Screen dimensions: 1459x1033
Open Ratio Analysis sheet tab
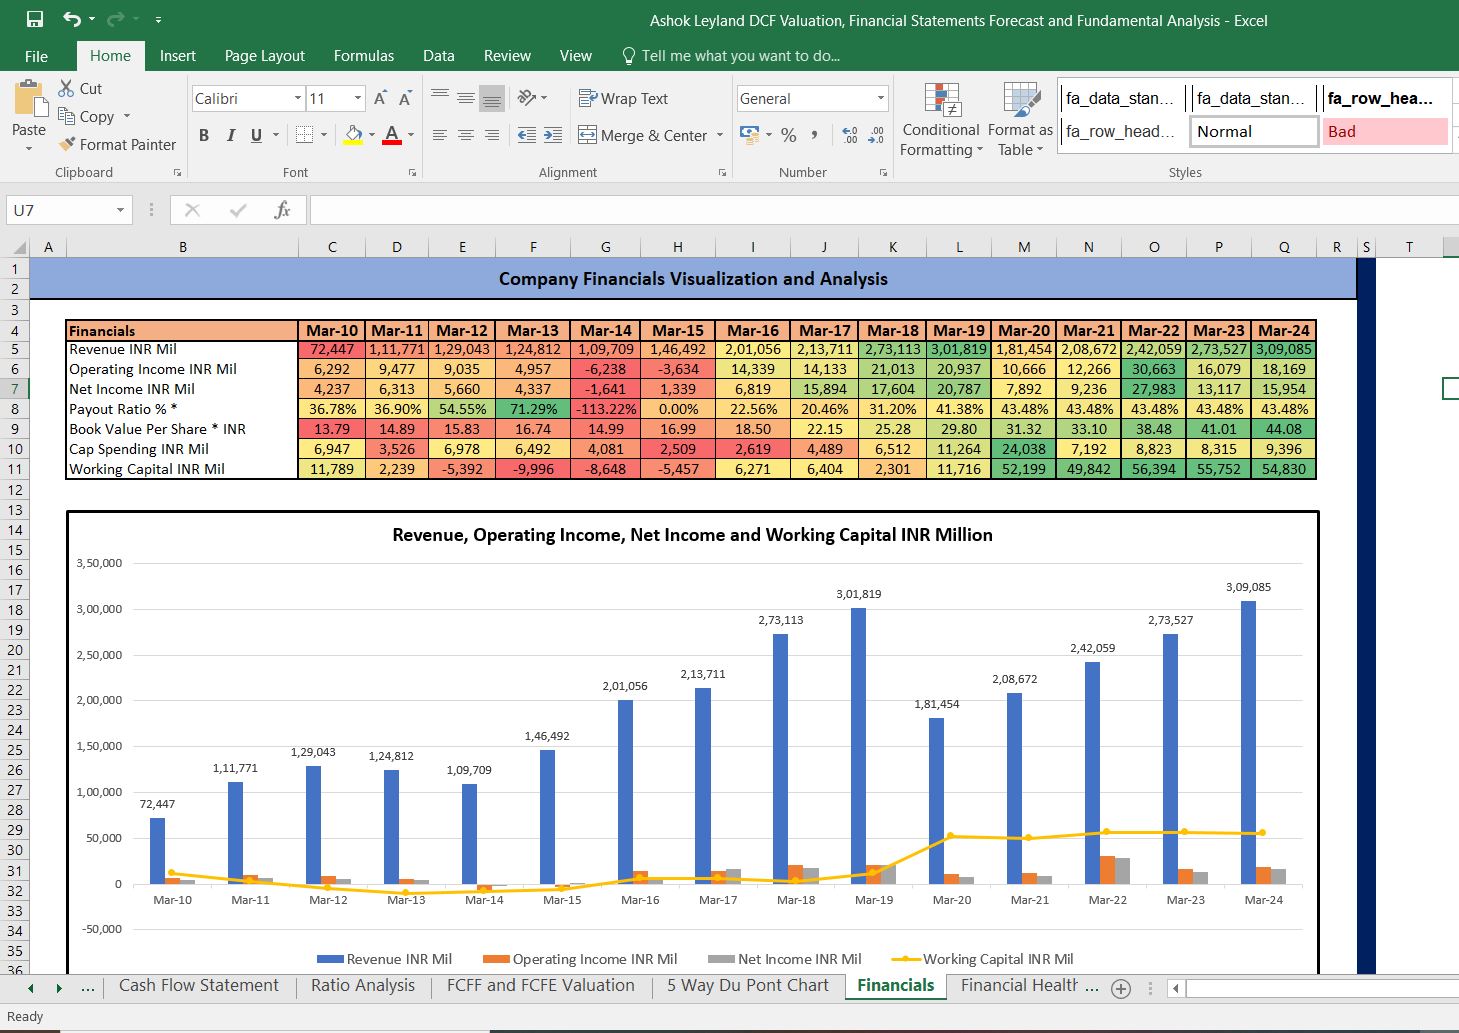pyautogui.click(x=363, y=986)
